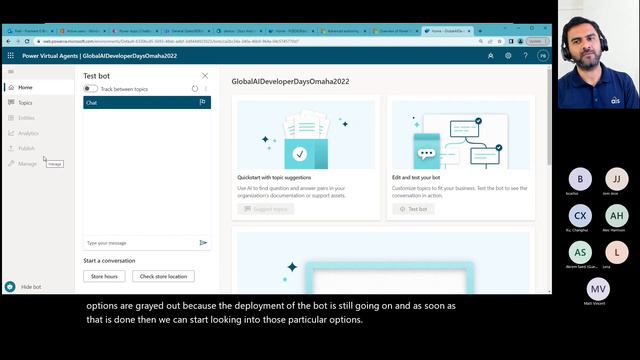Go forward in the browser
This screenshot has height=360, width=640.
pyautogui.click(x=18, y=41)
